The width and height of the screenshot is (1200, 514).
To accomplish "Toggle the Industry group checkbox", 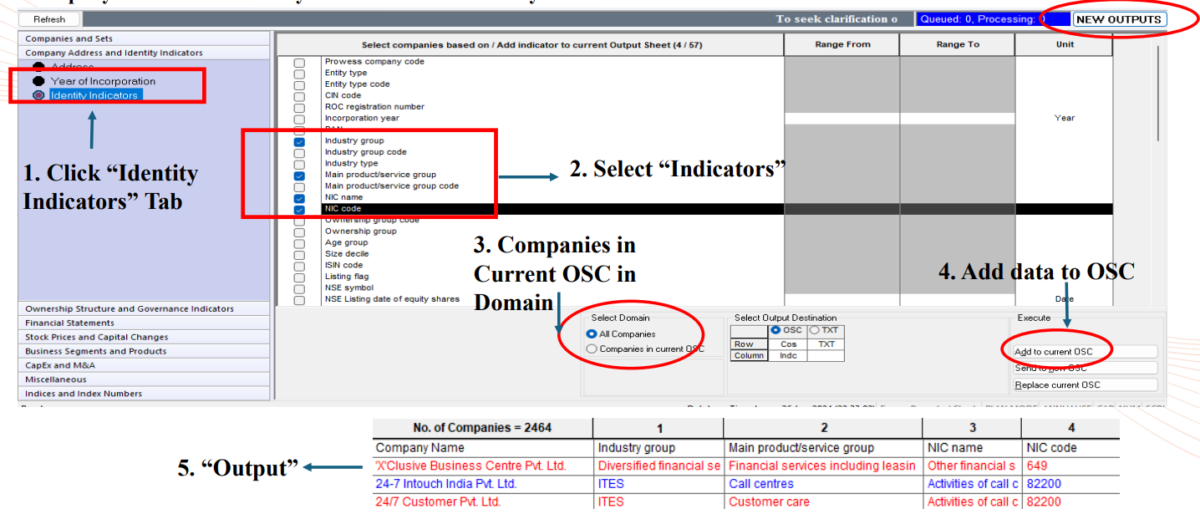I will [x=299, y=142].
